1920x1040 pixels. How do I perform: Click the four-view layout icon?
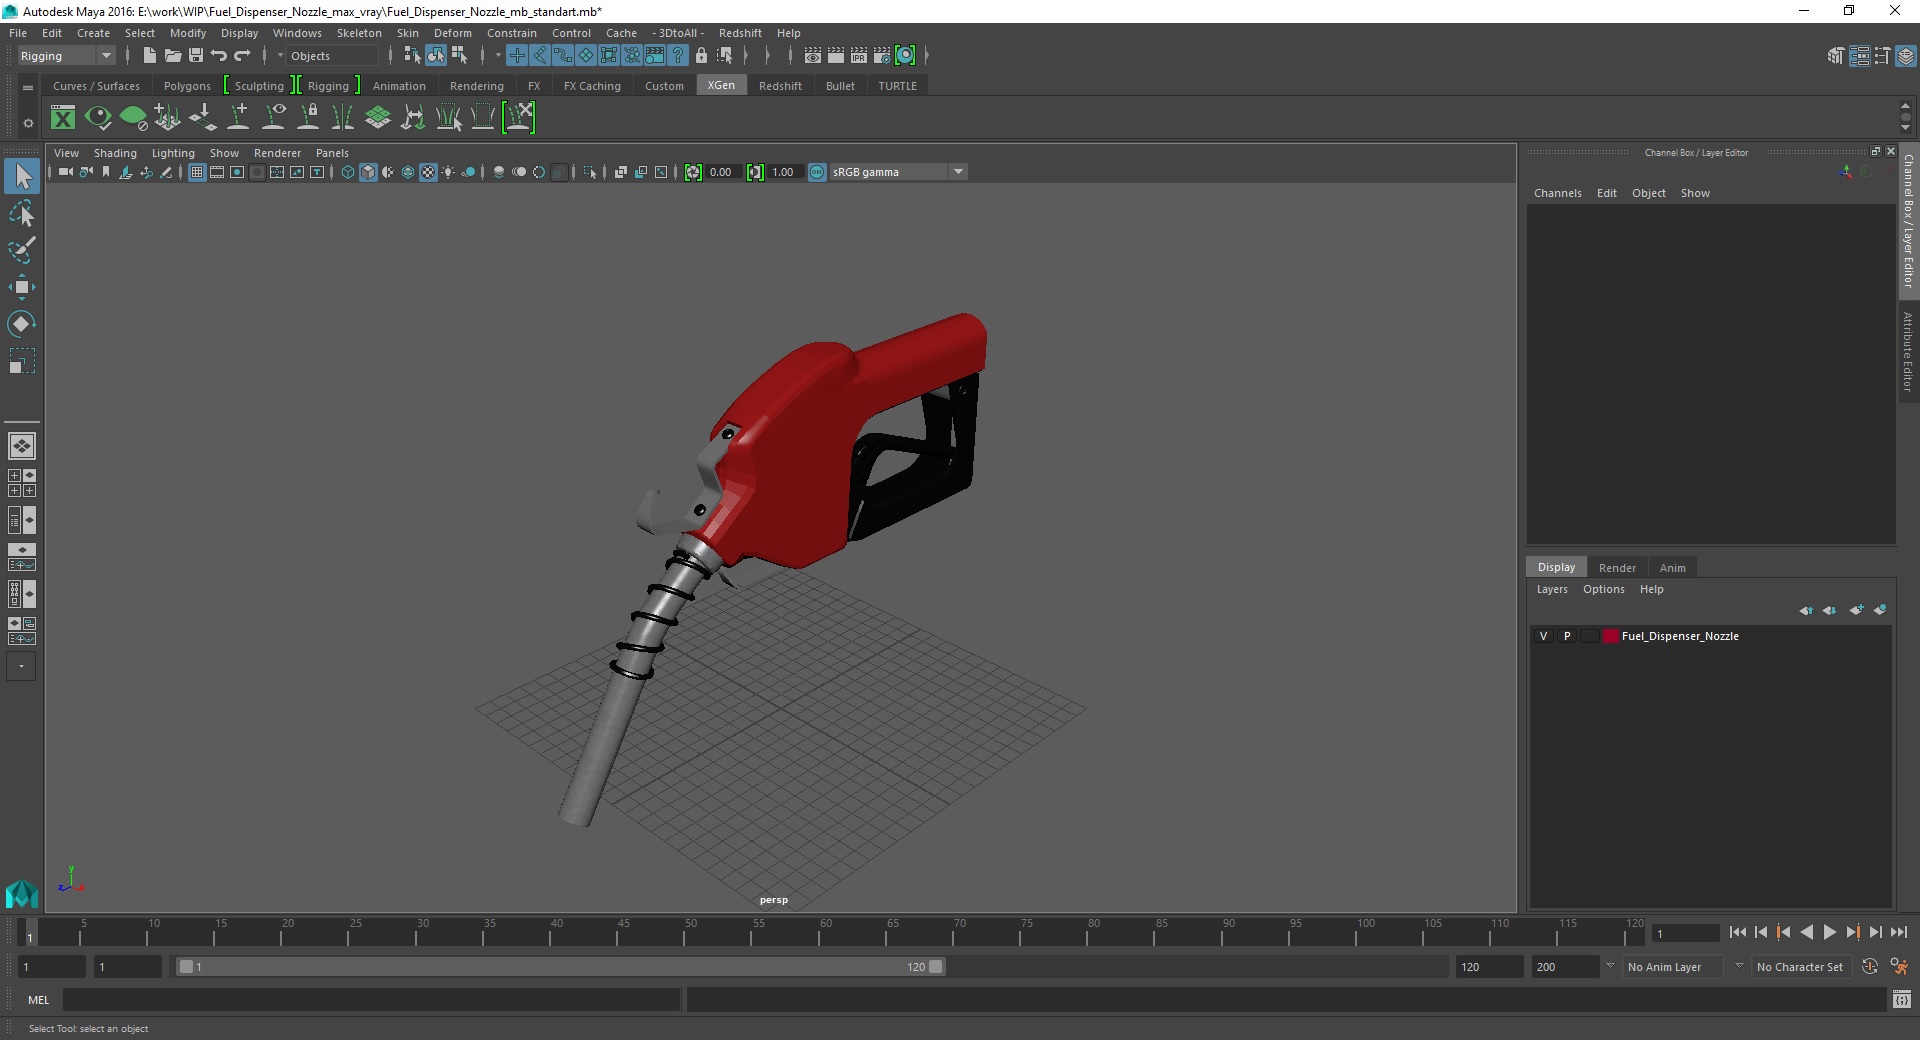click(21, 483)
